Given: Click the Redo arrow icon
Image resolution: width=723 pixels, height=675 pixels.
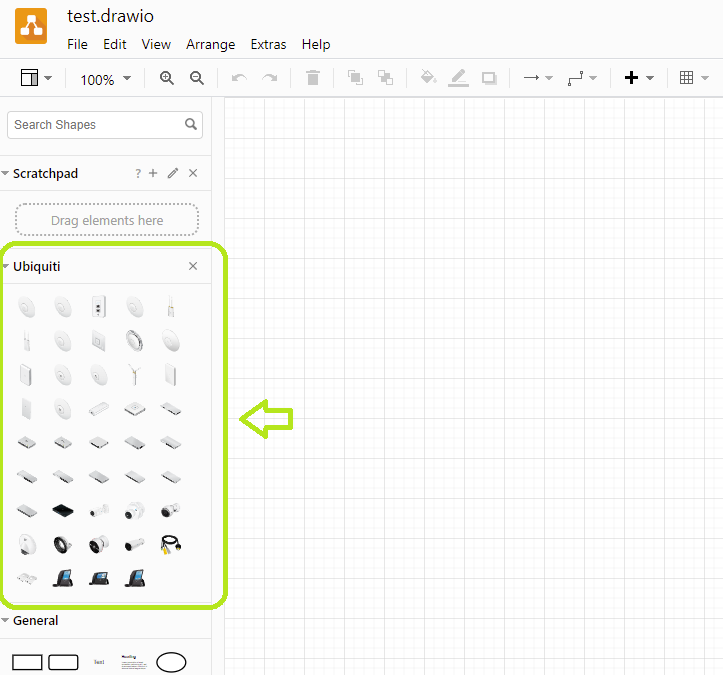Looking at the screenshot, I should [x=270, y=78].
